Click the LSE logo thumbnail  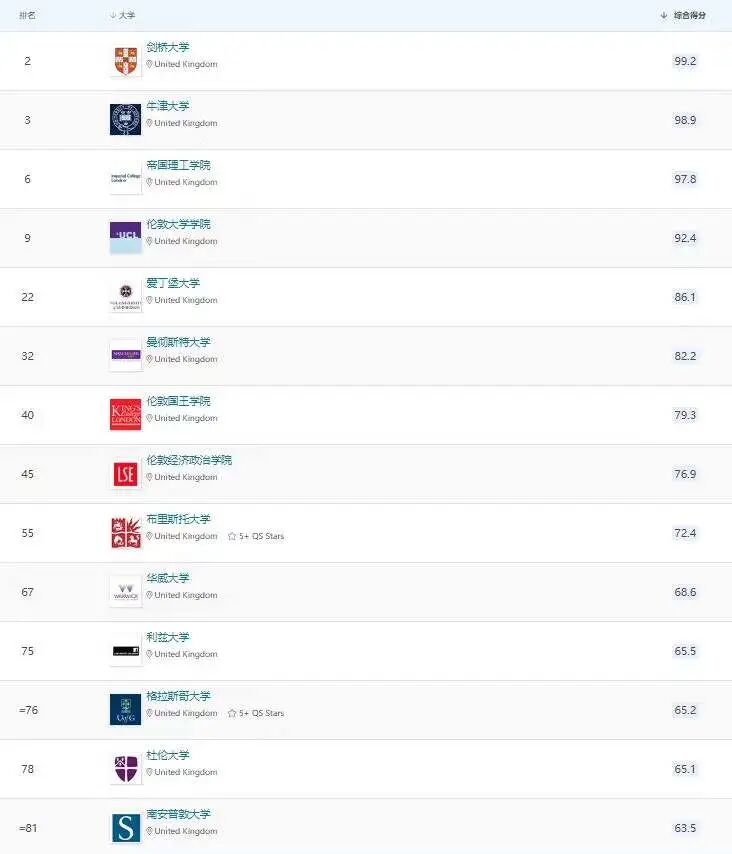124,473
